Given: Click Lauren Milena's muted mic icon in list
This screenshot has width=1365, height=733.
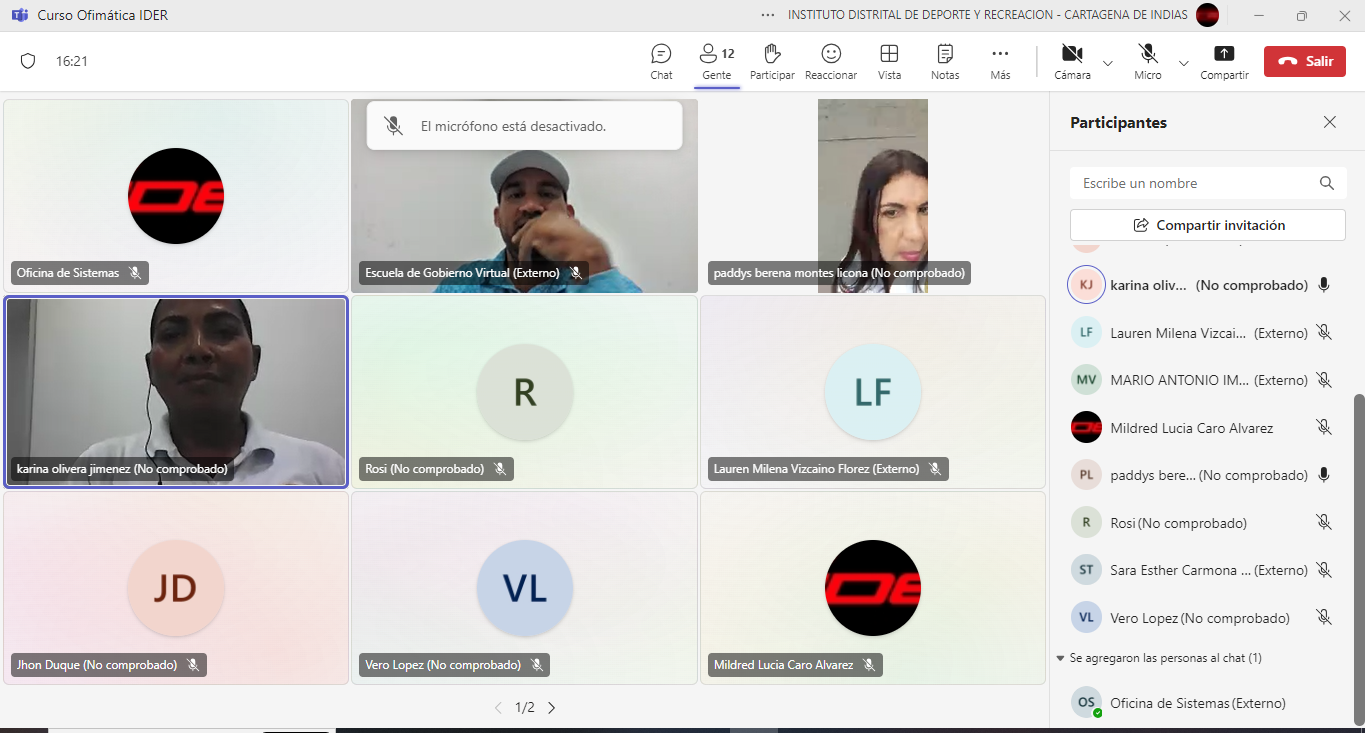Looking at the screenshot, I should tap(1324, 332).
